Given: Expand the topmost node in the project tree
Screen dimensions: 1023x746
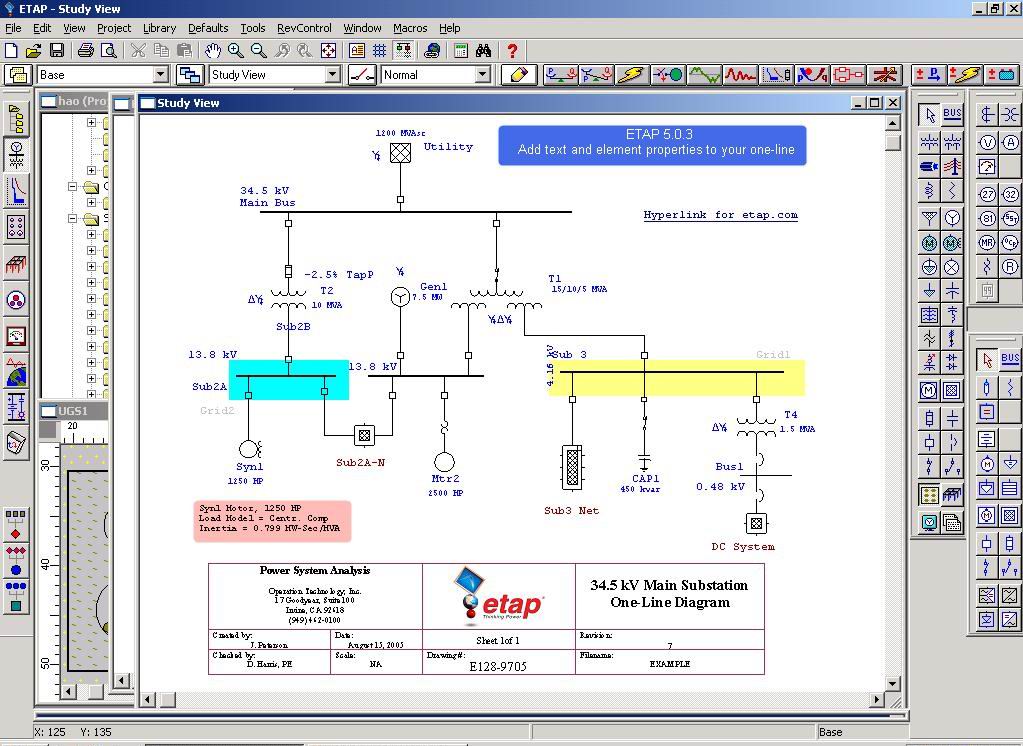Looking at the screenshot, I should [91, 122].
